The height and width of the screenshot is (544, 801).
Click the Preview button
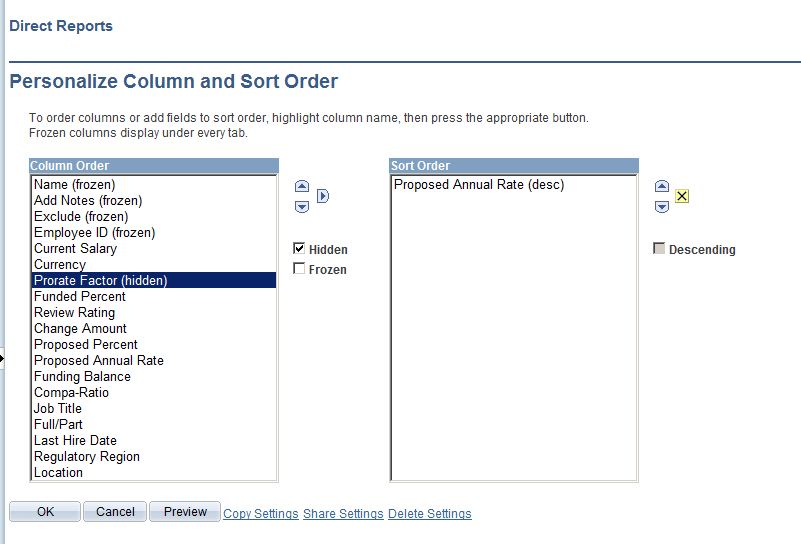(x=185, y=512)
